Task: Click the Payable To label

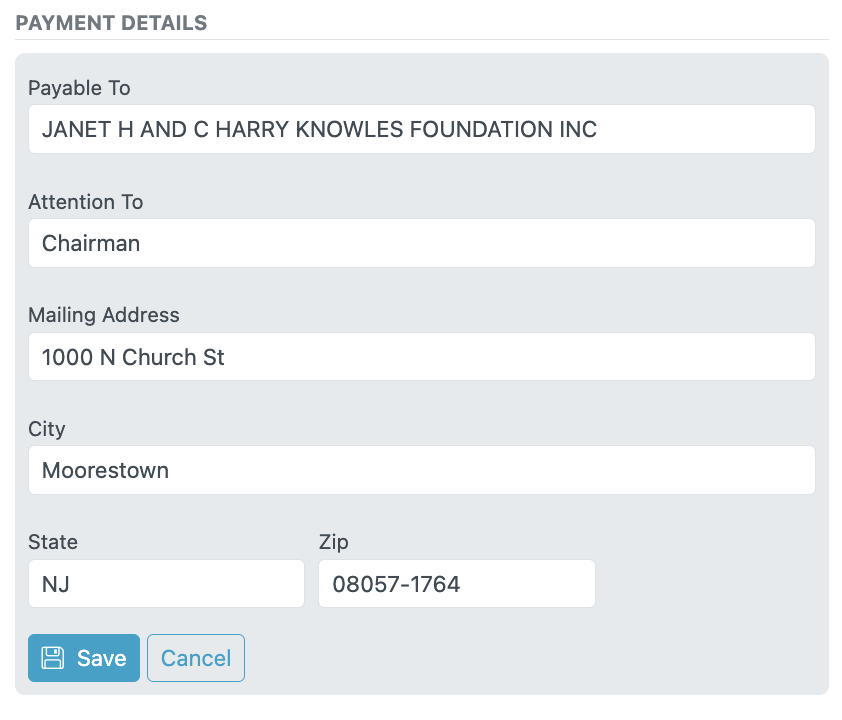Action: (x=79, y=88)
